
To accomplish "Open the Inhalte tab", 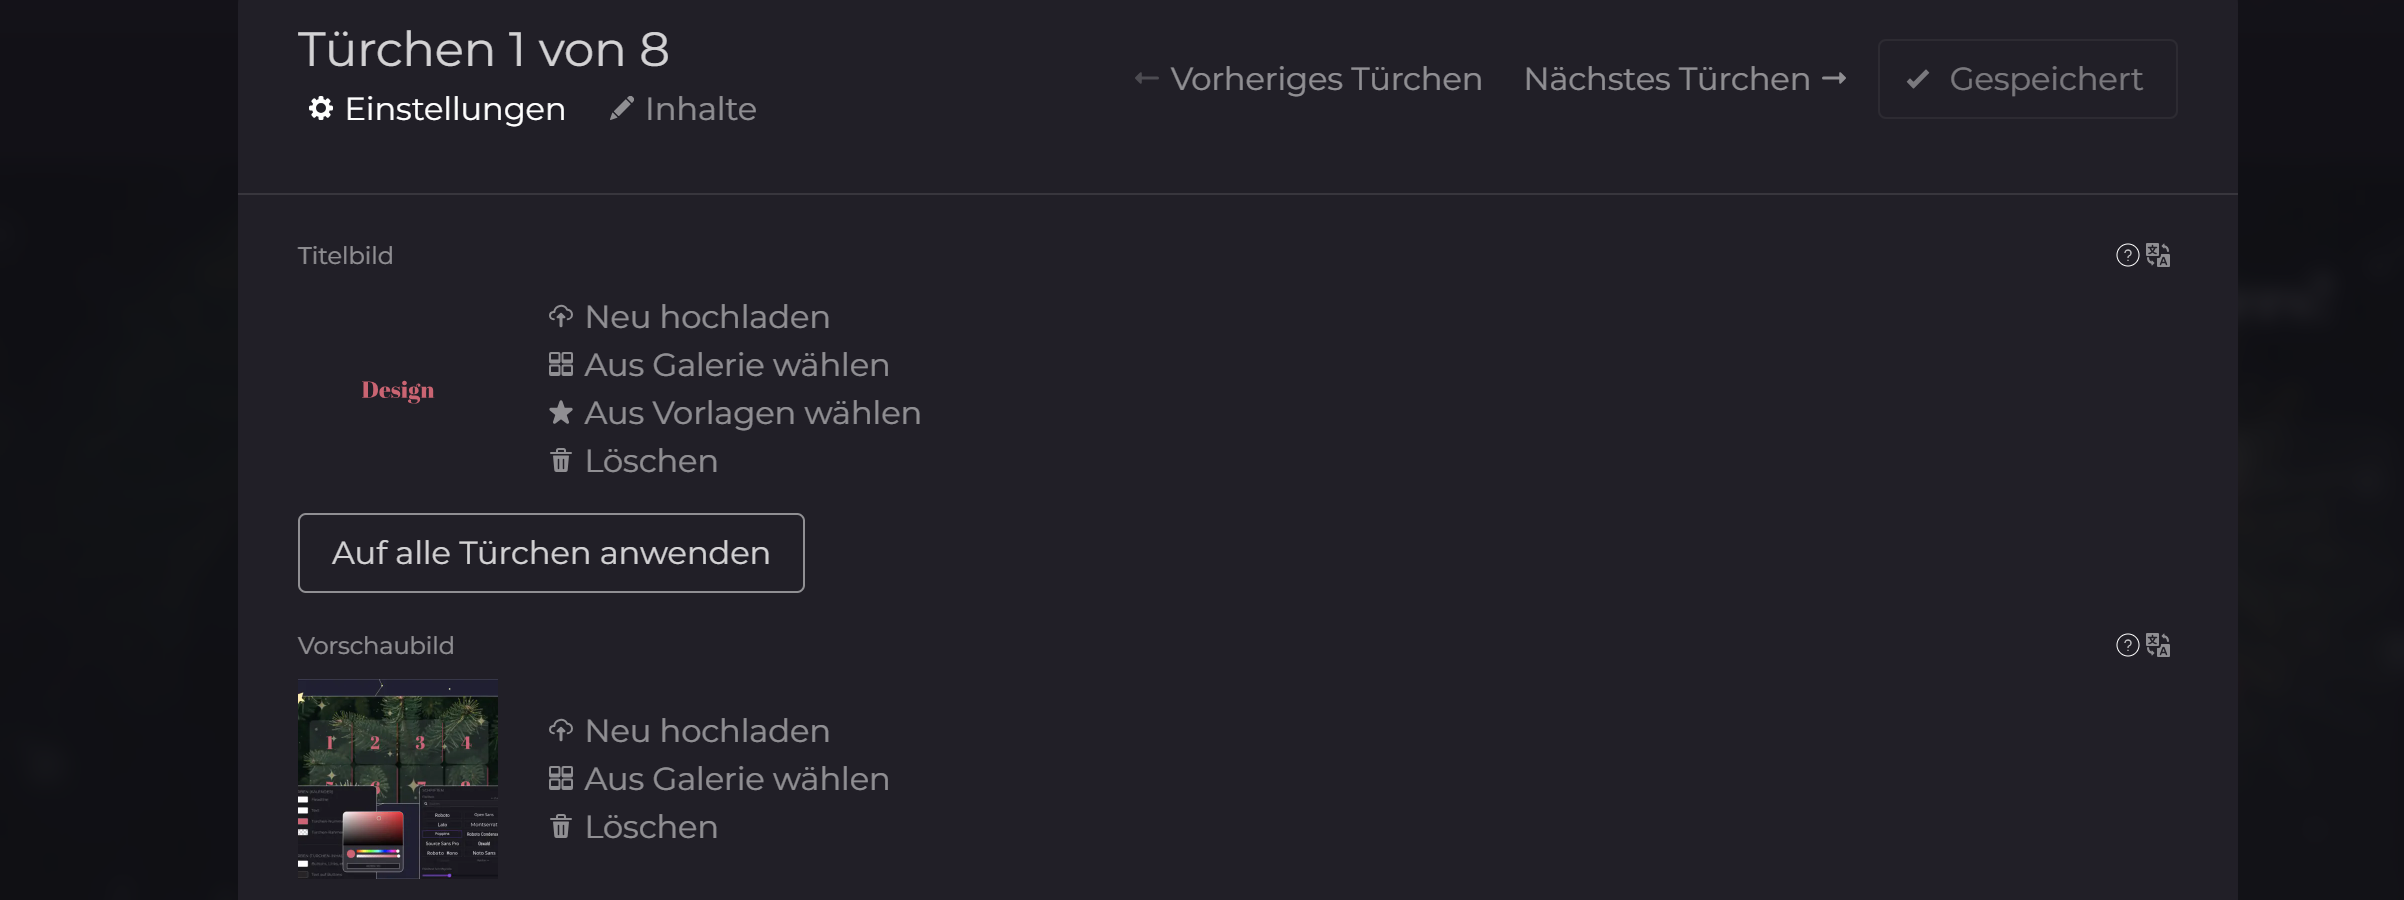I will pos(700,109).
